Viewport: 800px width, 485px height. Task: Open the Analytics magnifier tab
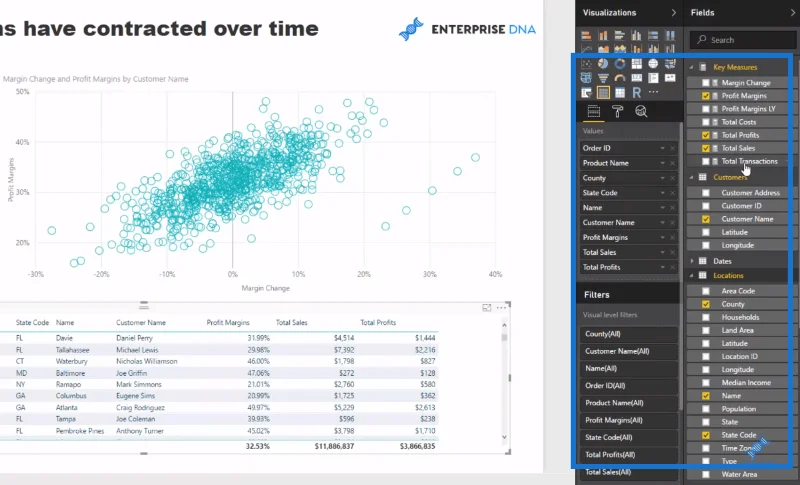641,111
